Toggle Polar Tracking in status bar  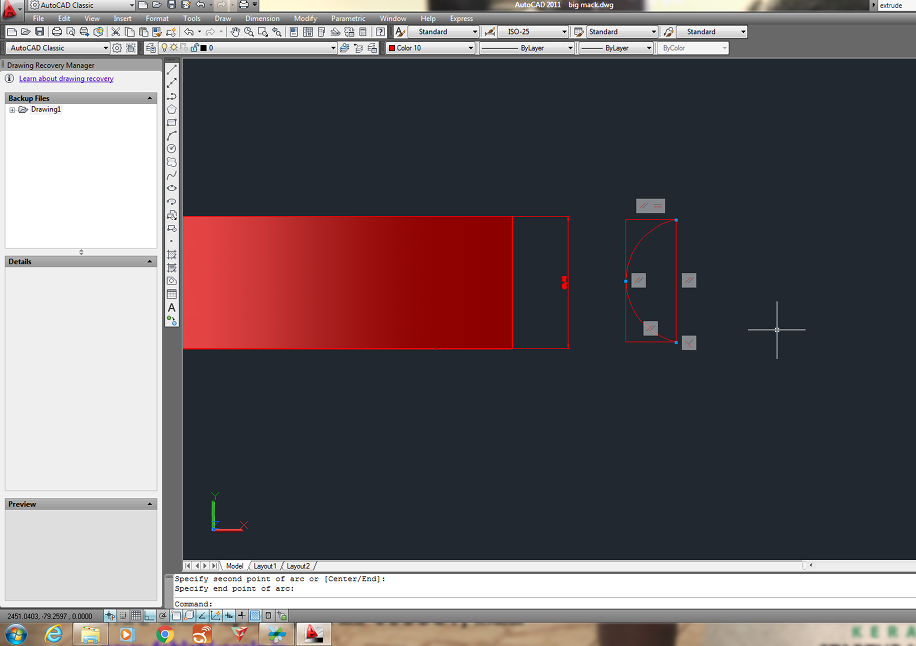162,616
